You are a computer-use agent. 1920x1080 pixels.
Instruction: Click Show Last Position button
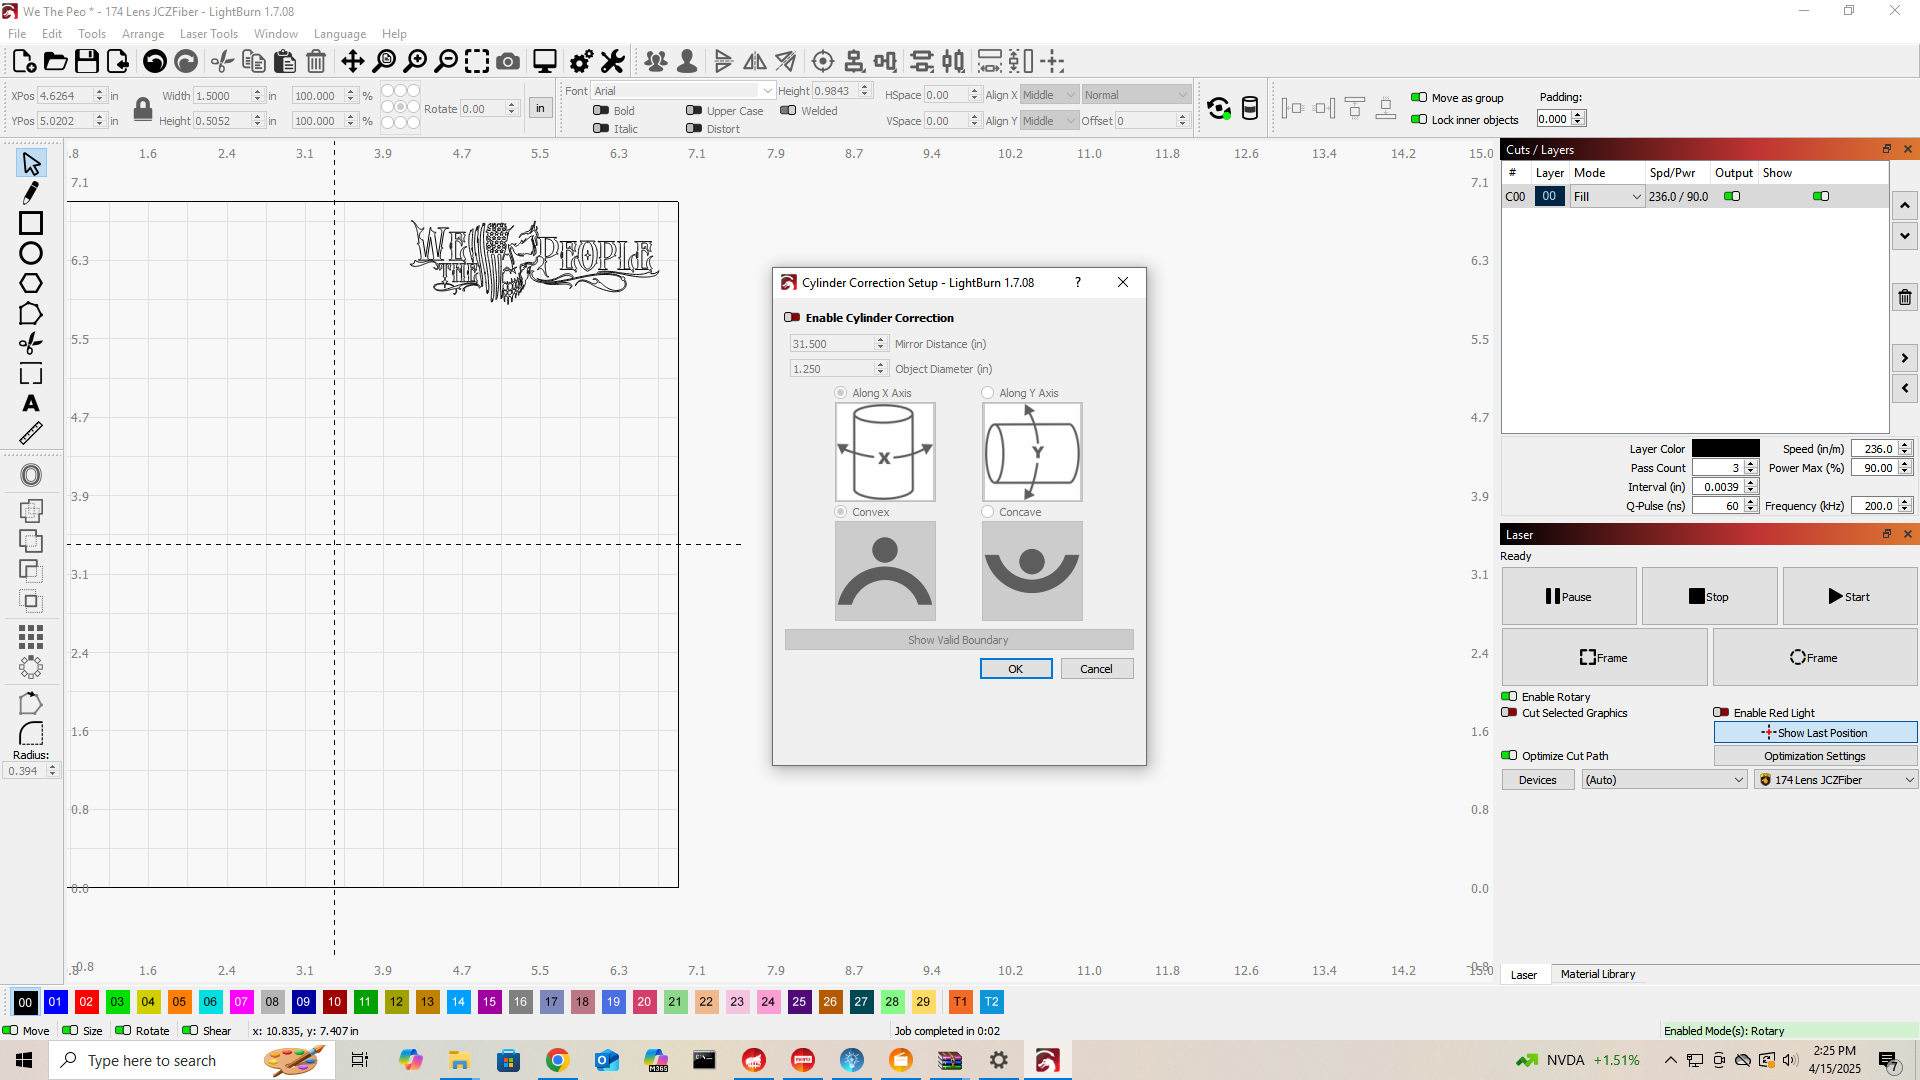click(x=1815, y=733)
